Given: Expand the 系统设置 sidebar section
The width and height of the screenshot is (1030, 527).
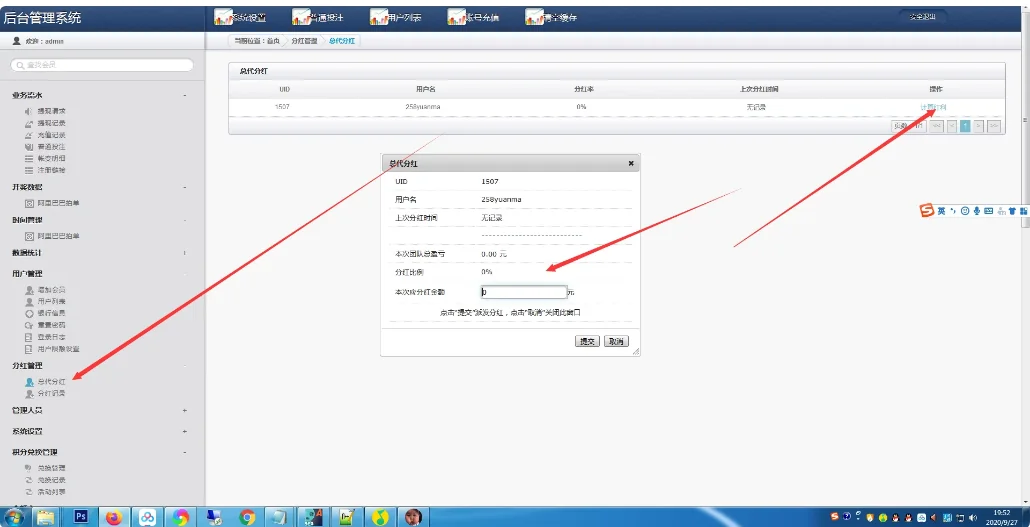Looking at the screenshot, I should tap(184, 432).
